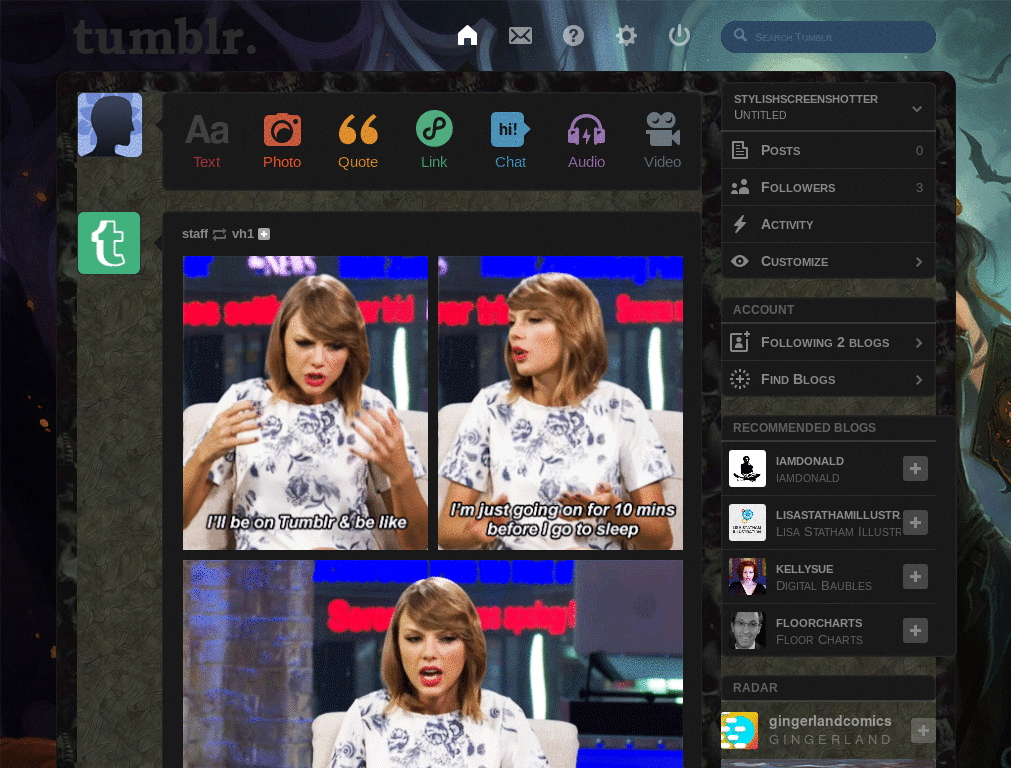
Task: Click the reblog arrows icon between staff and vh1
Action: (x=219, y=234)
